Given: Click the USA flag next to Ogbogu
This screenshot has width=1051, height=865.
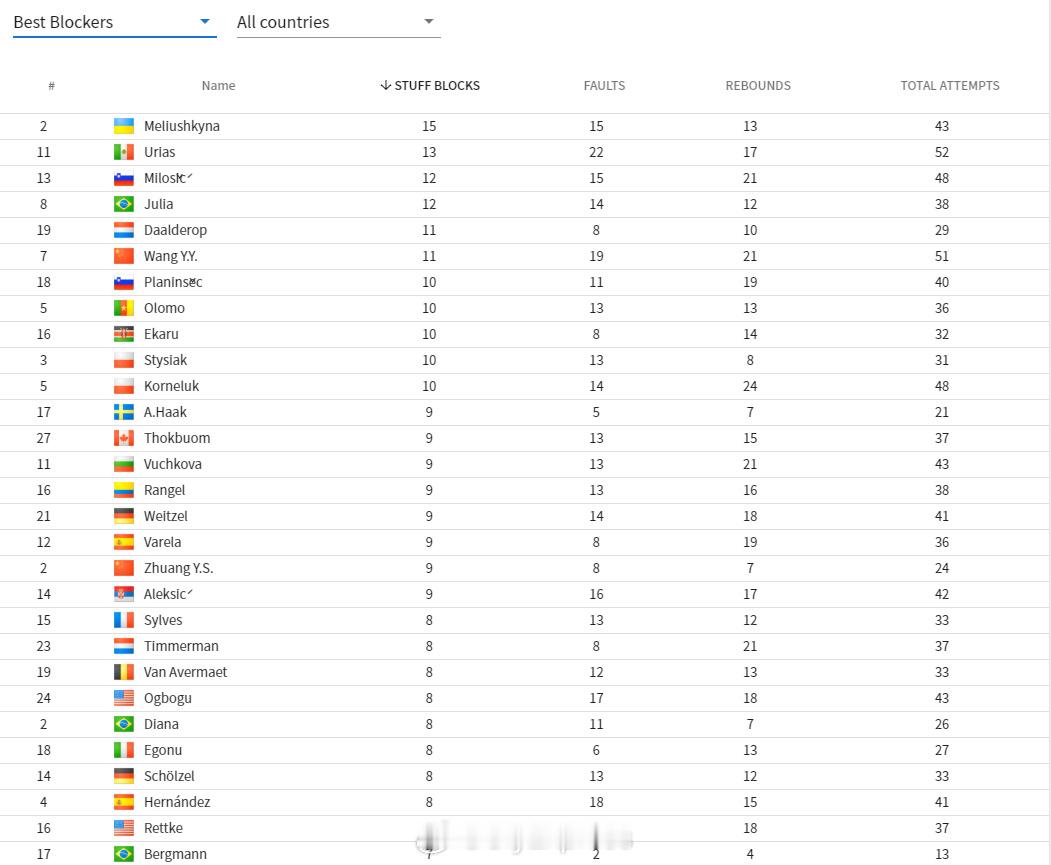Looking at the screenshot, I should pos(123,698).
